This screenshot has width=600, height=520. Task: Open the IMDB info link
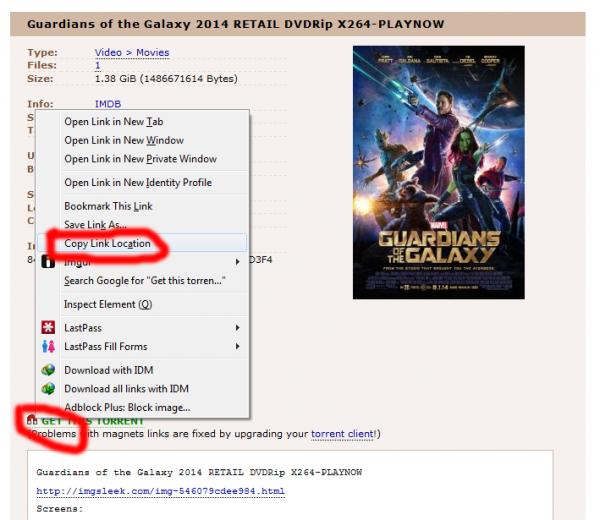[108, 104]
